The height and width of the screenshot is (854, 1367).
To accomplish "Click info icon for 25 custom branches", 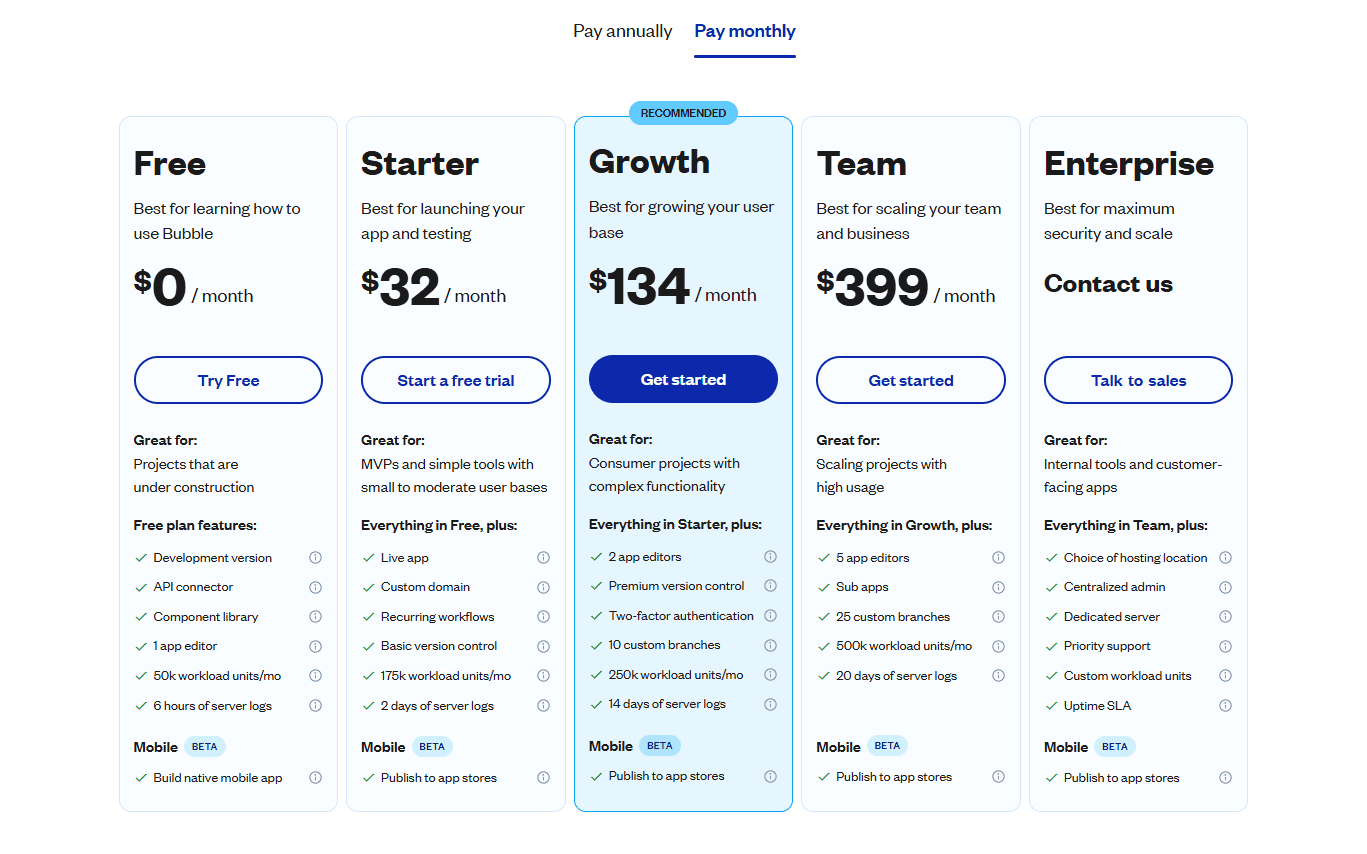I will (x=998, y=617).
